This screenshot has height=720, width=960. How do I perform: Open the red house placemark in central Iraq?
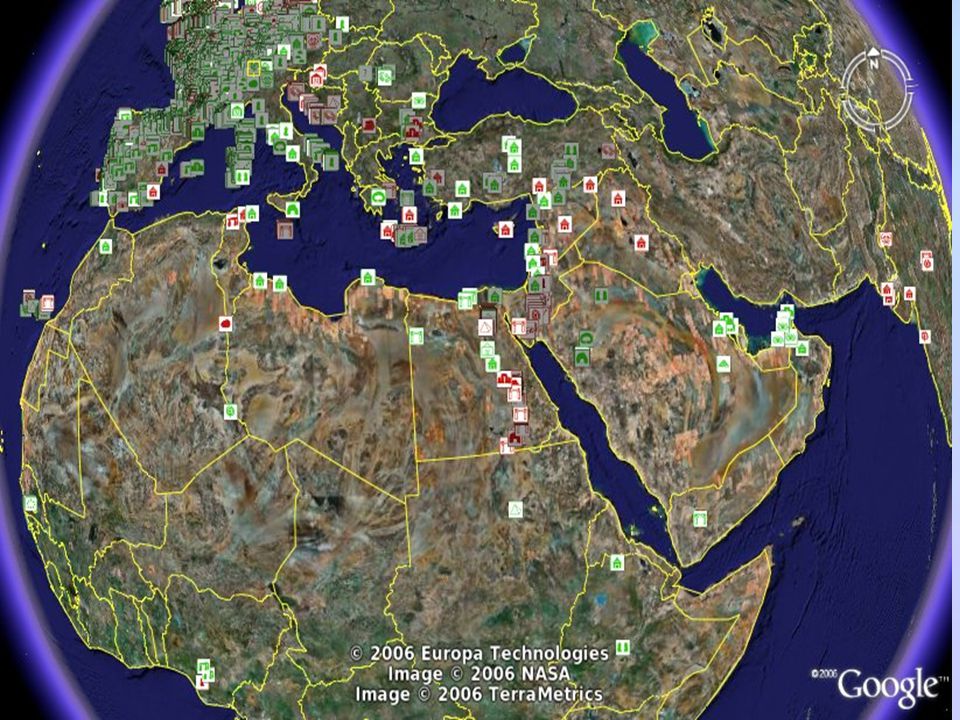pyautogui.click(x=641, y=242)
